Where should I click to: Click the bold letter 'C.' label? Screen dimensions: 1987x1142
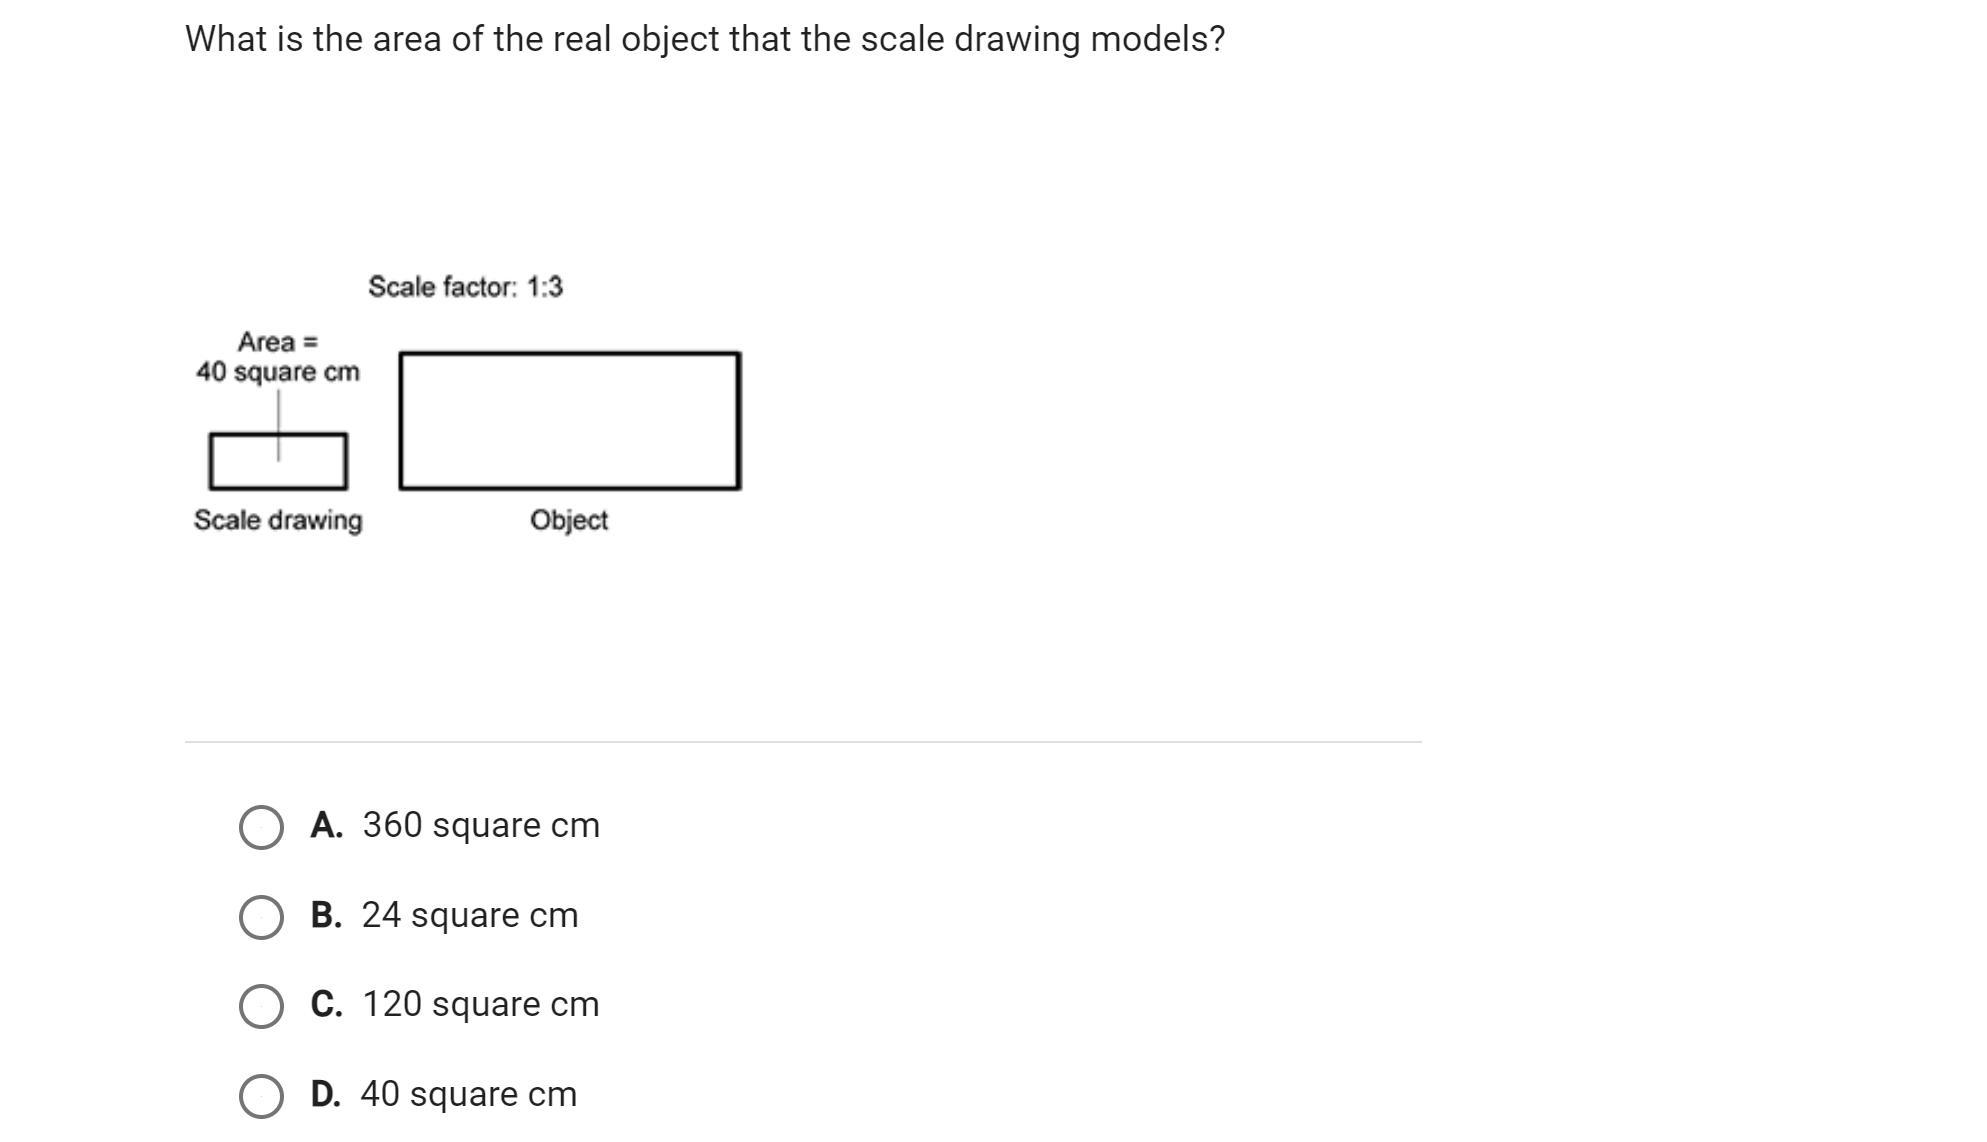tap(327, 1004)
